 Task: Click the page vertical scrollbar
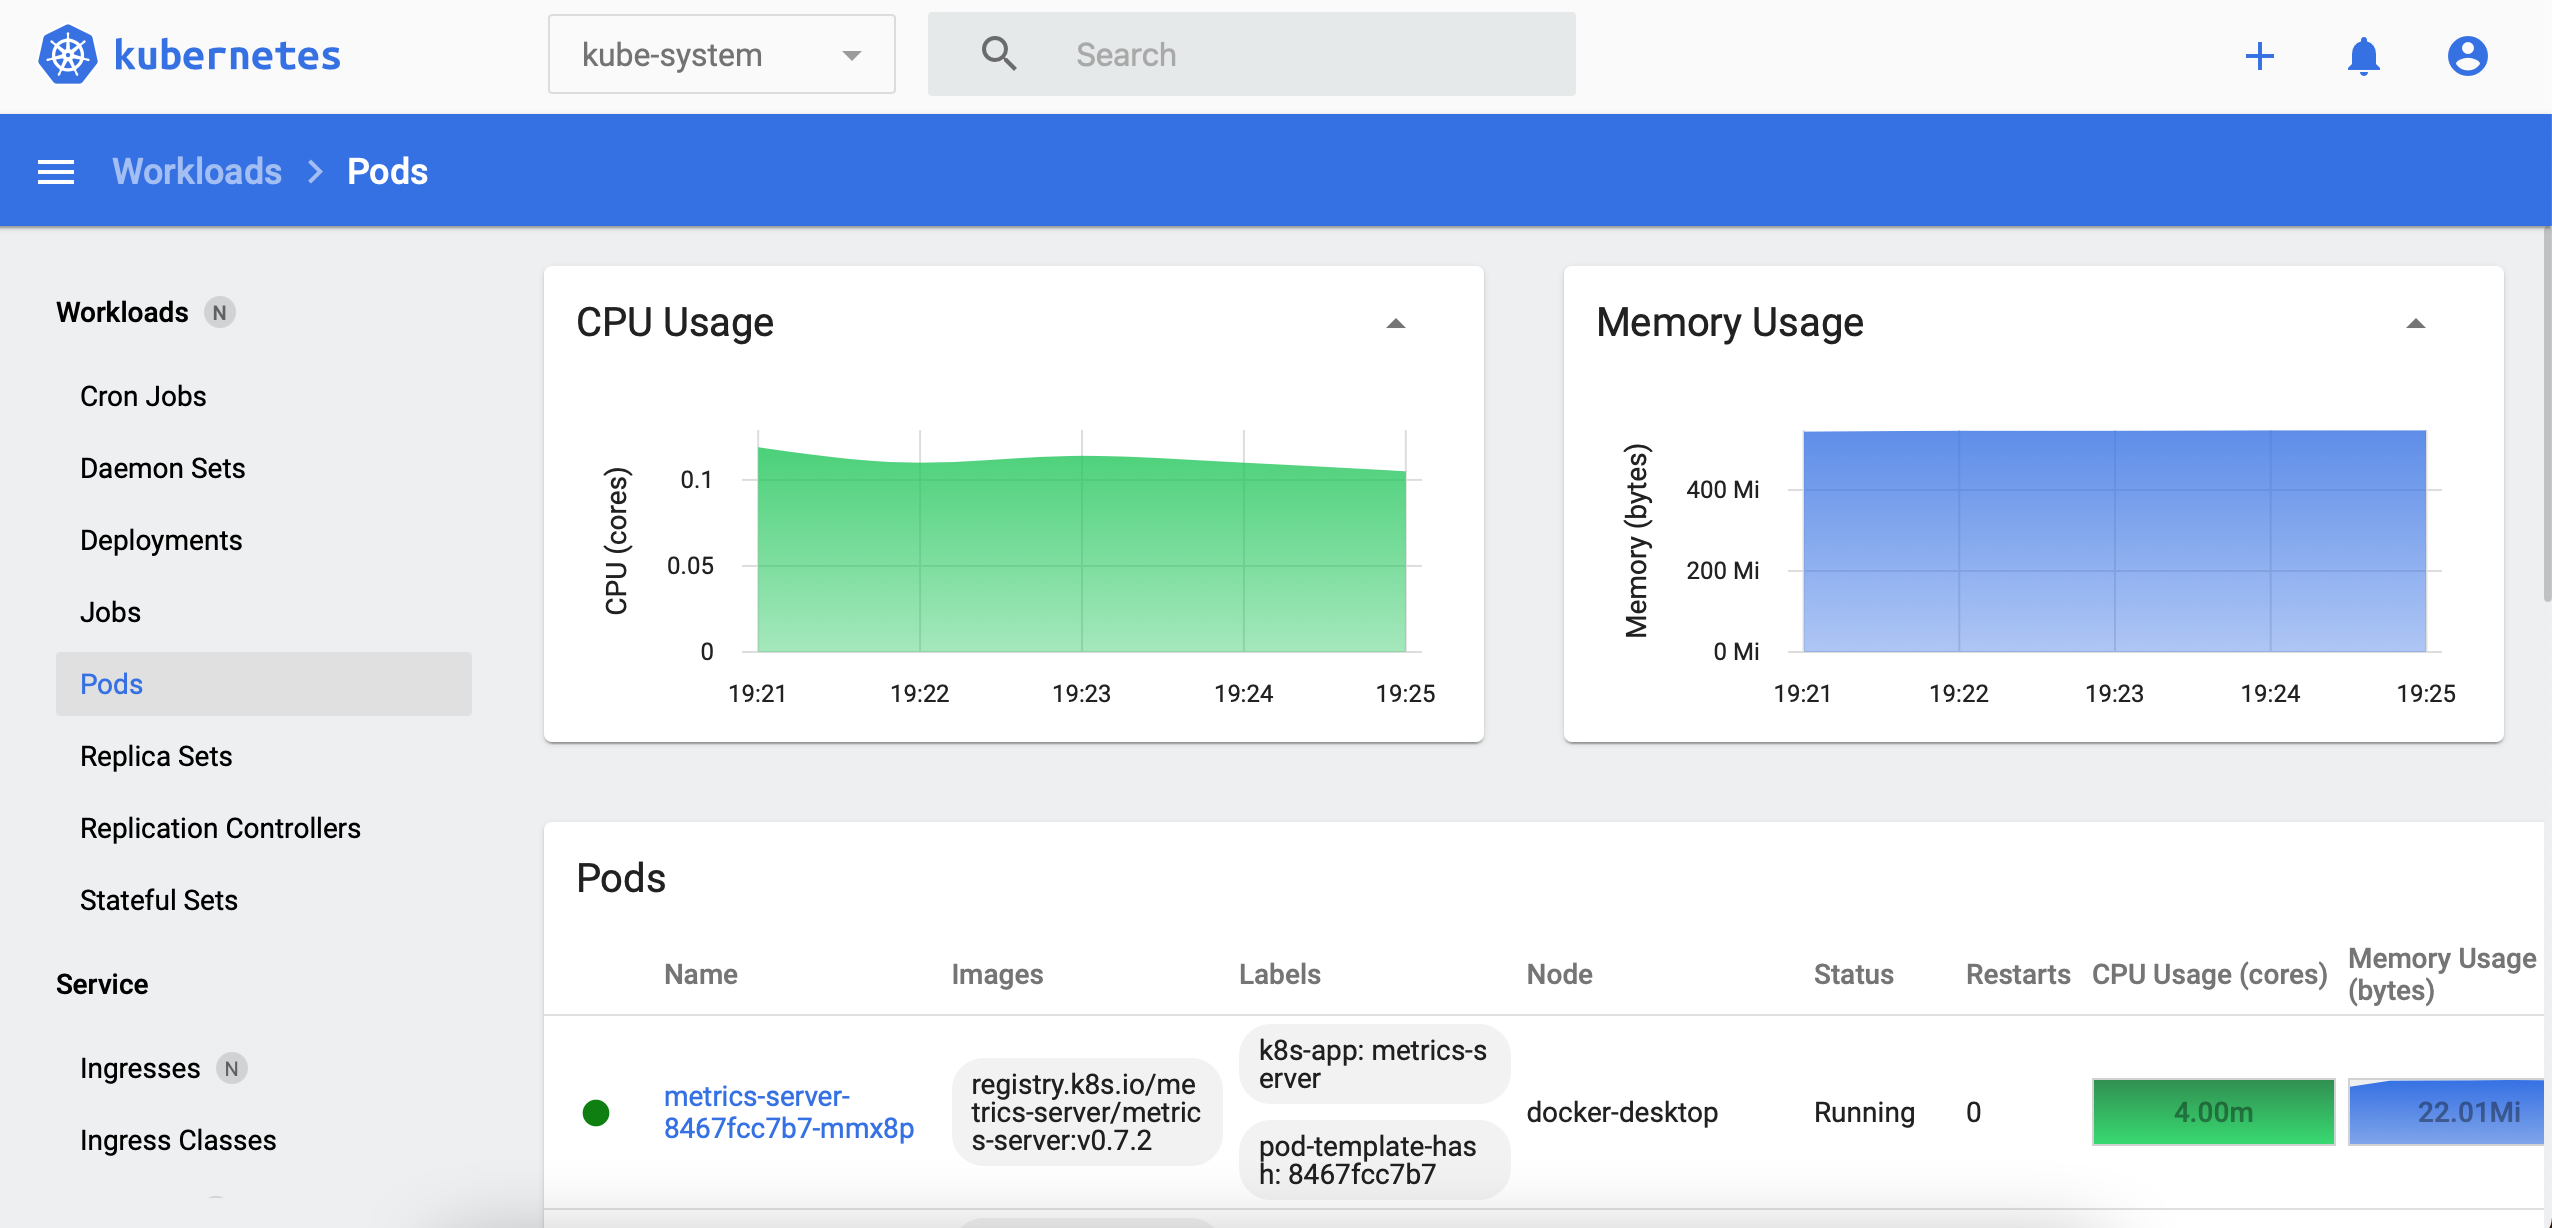[2547, 415]
